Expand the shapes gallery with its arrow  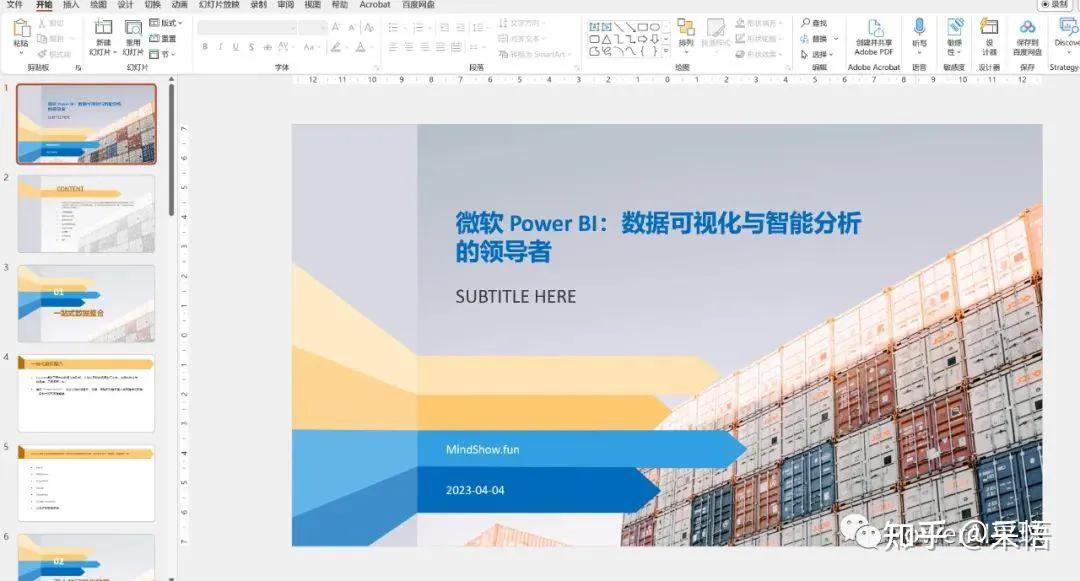(x=667, y=50)
